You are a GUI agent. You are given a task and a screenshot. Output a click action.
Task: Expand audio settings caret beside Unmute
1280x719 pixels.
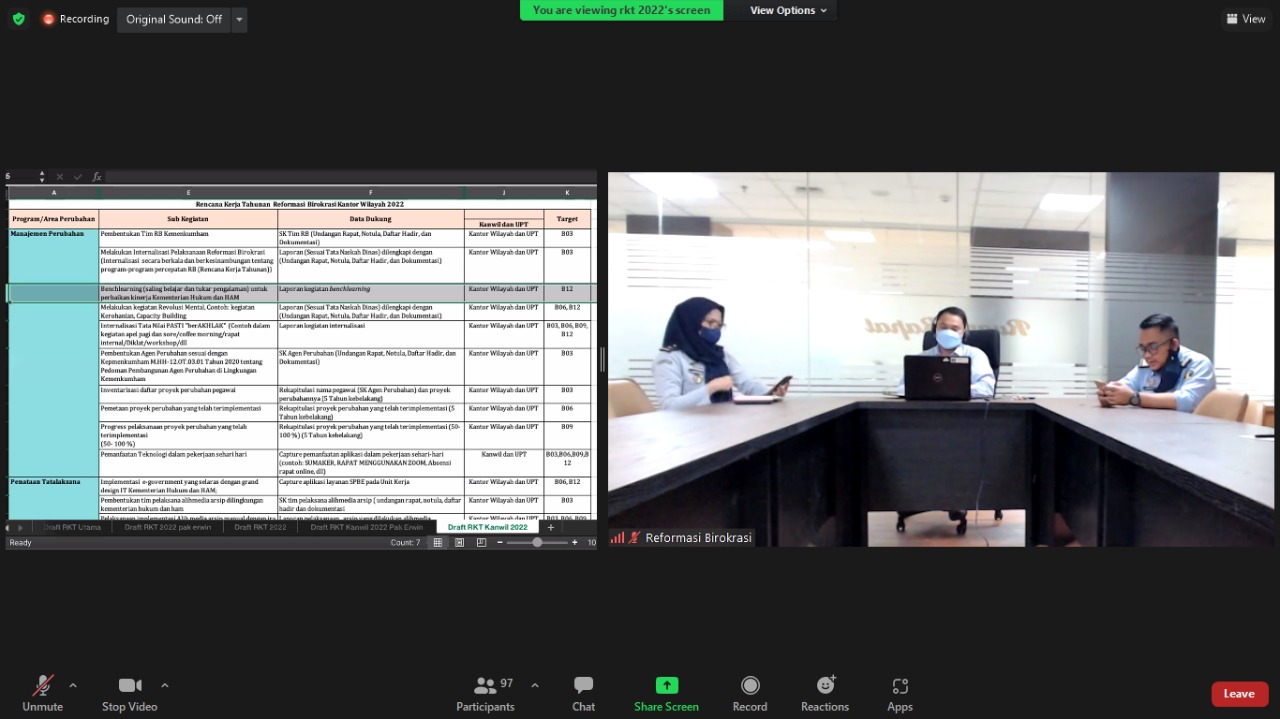pyautogui.click(x=73, y=685)
